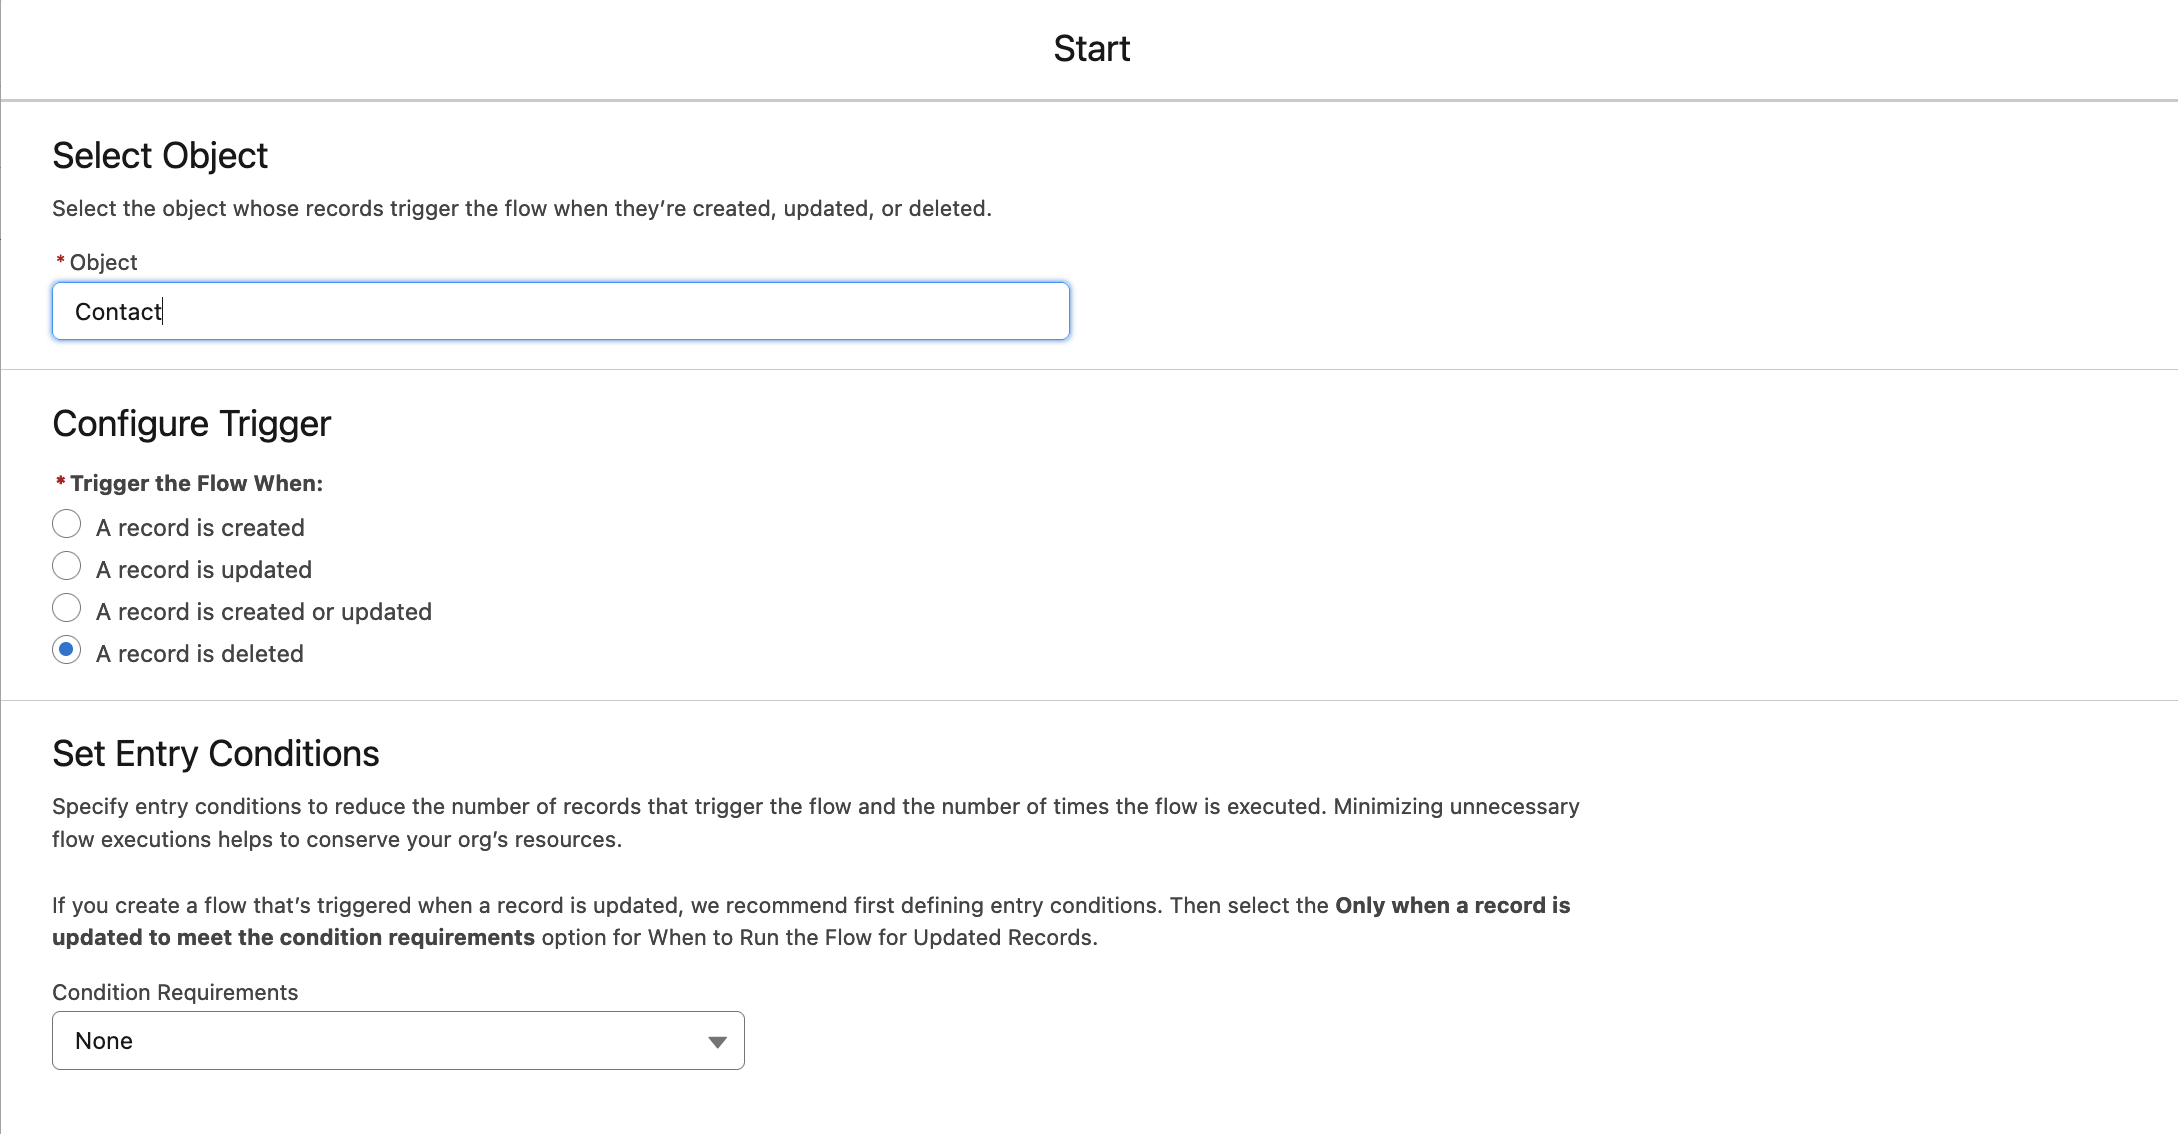Click 'A record is created or updated' label

click(x=264, y=611)
